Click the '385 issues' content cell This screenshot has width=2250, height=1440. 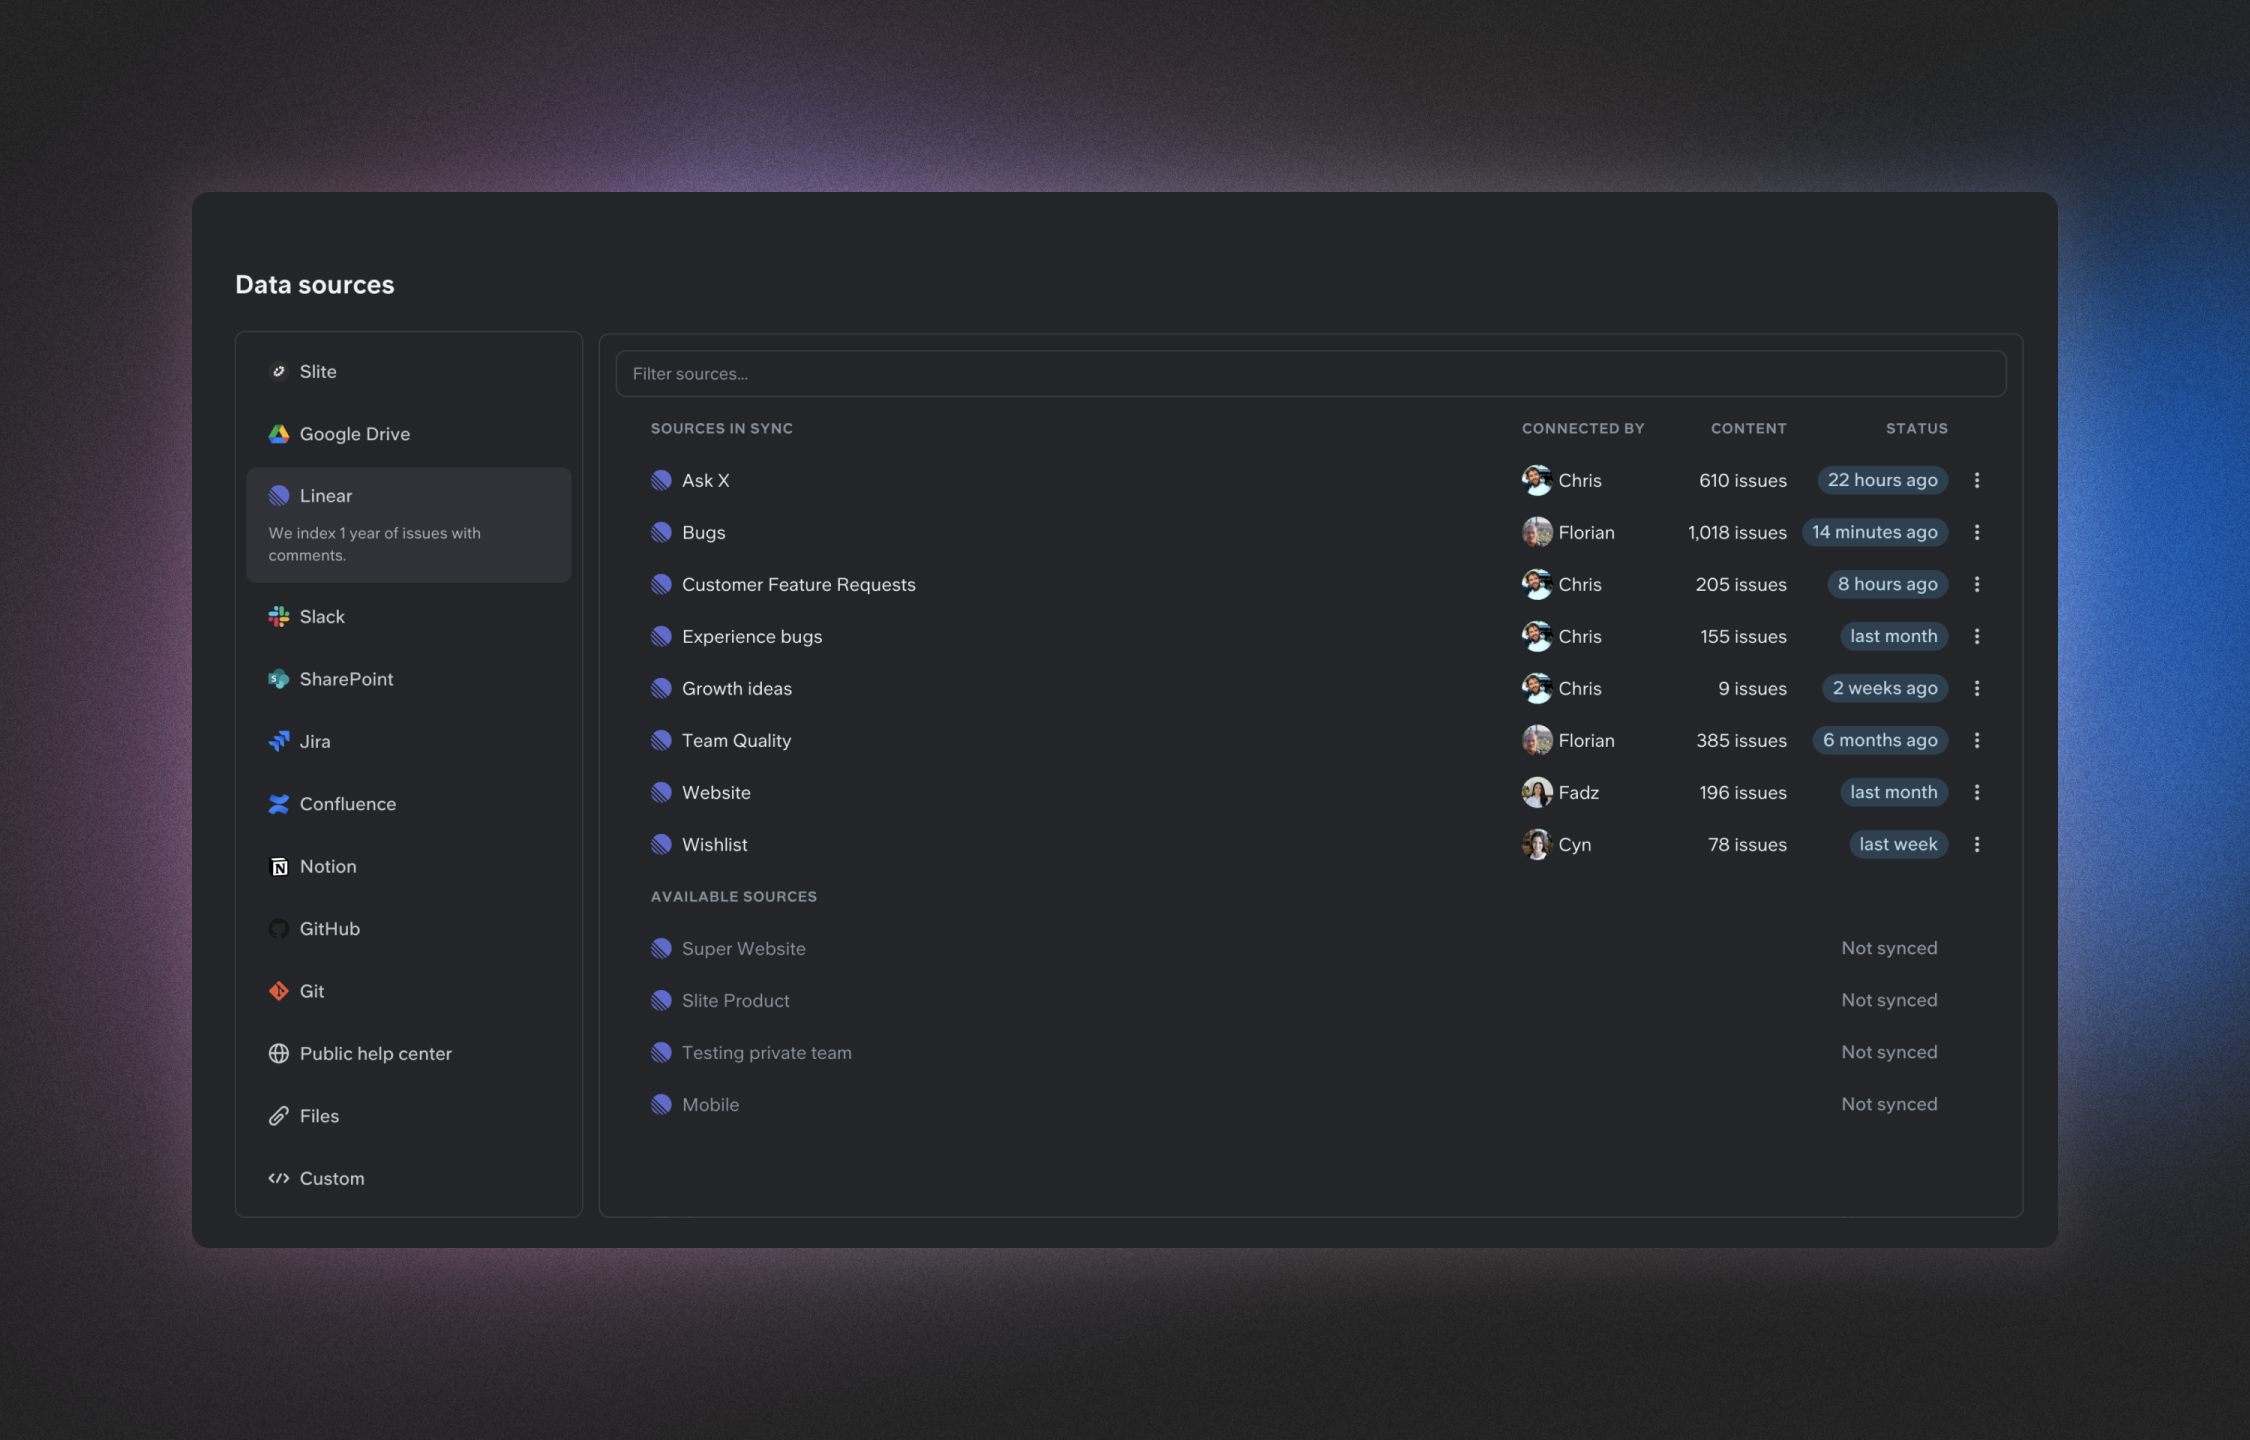(x=1741, y=740)
